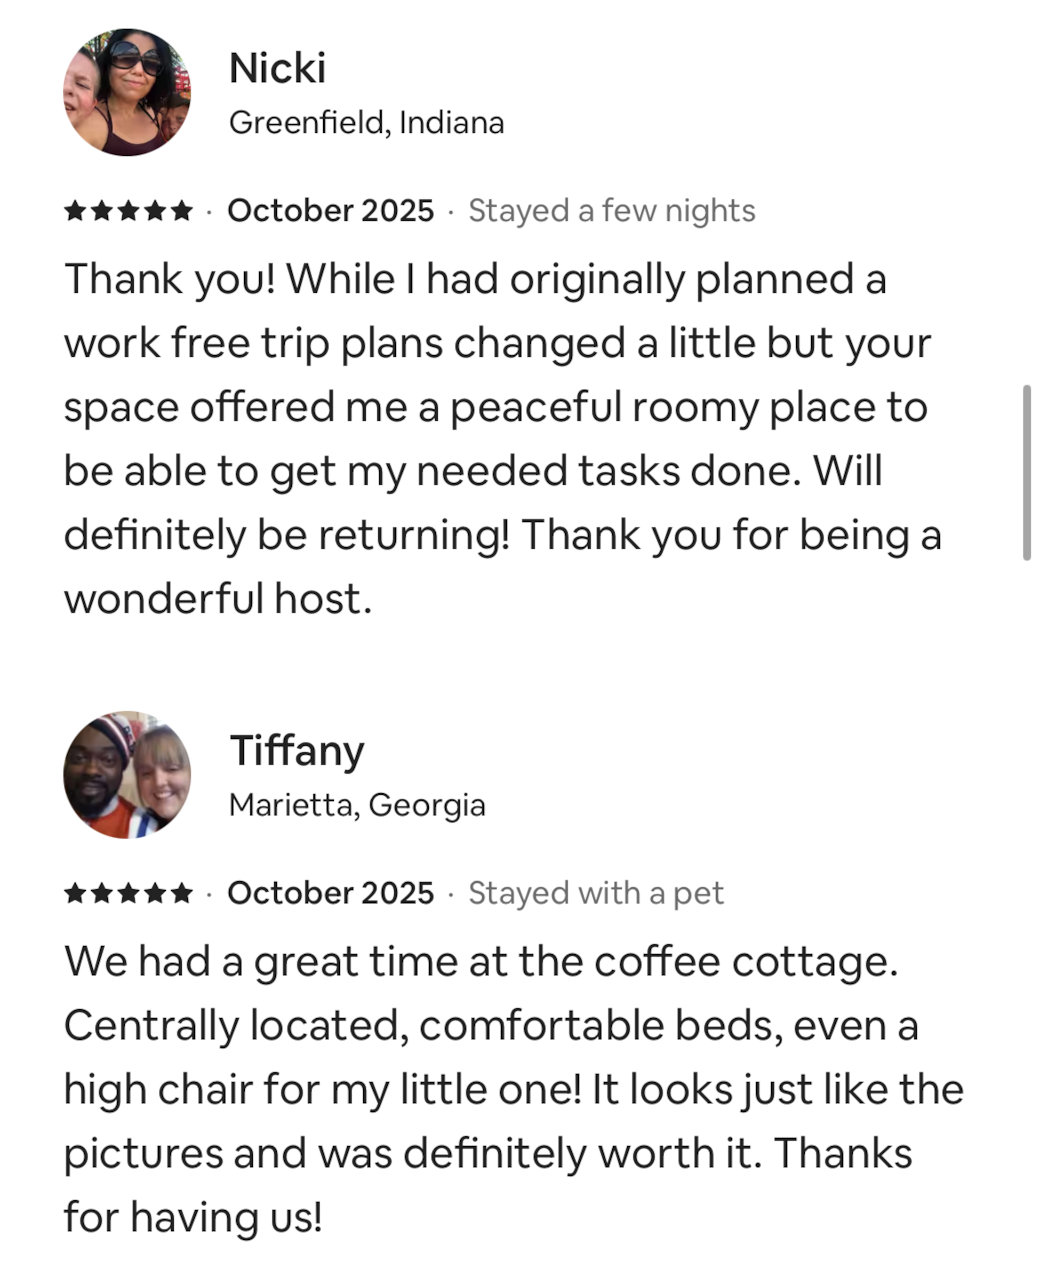
Task: Select the first star in Nicki's rating
Action: [75, 211]
